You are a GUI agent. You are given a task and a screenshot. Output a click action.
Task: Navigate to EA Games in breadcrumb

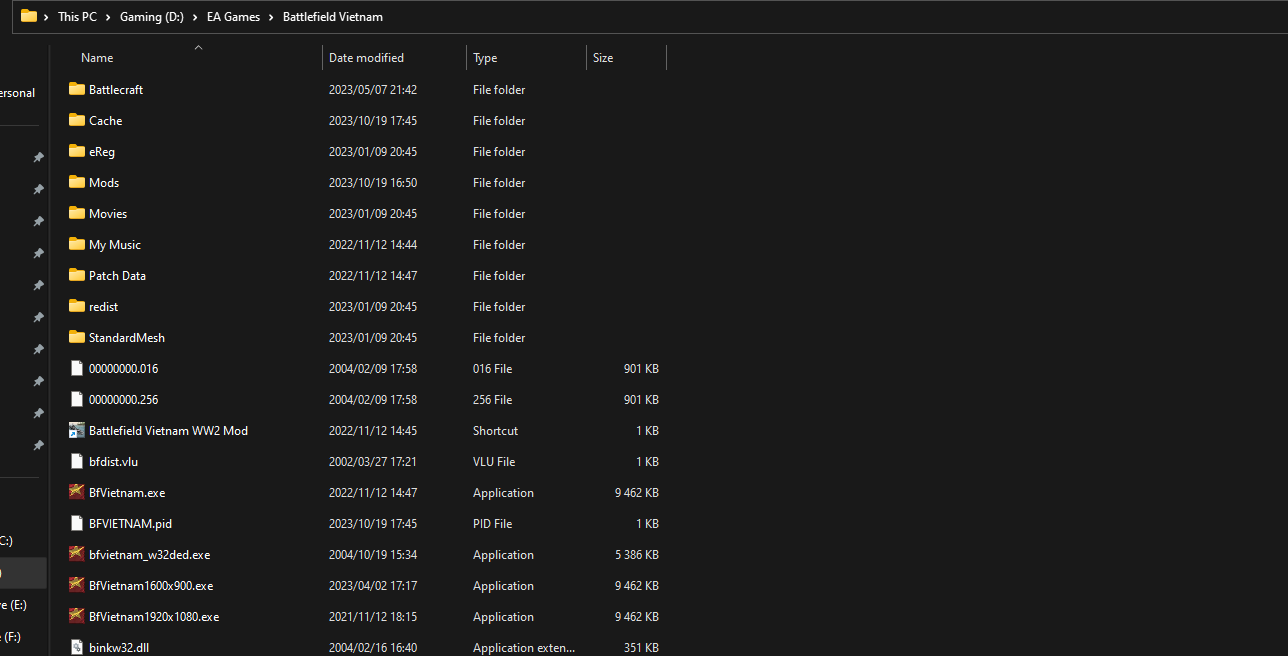233,17
